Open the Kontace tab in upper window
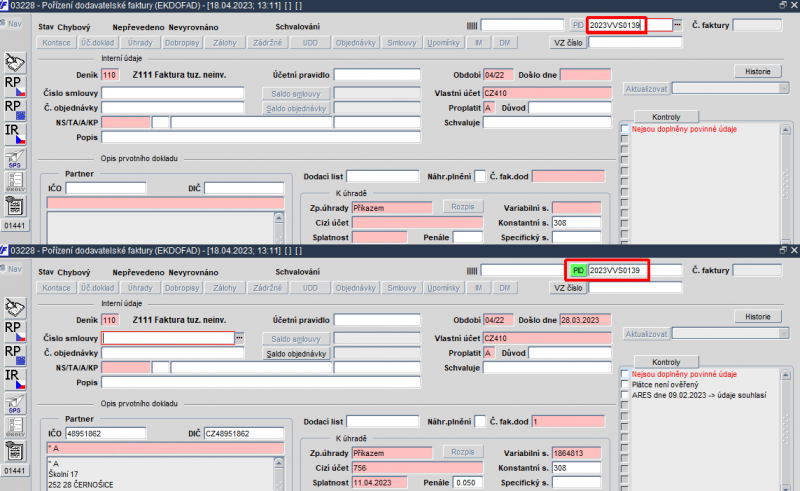 coord(56,43)
